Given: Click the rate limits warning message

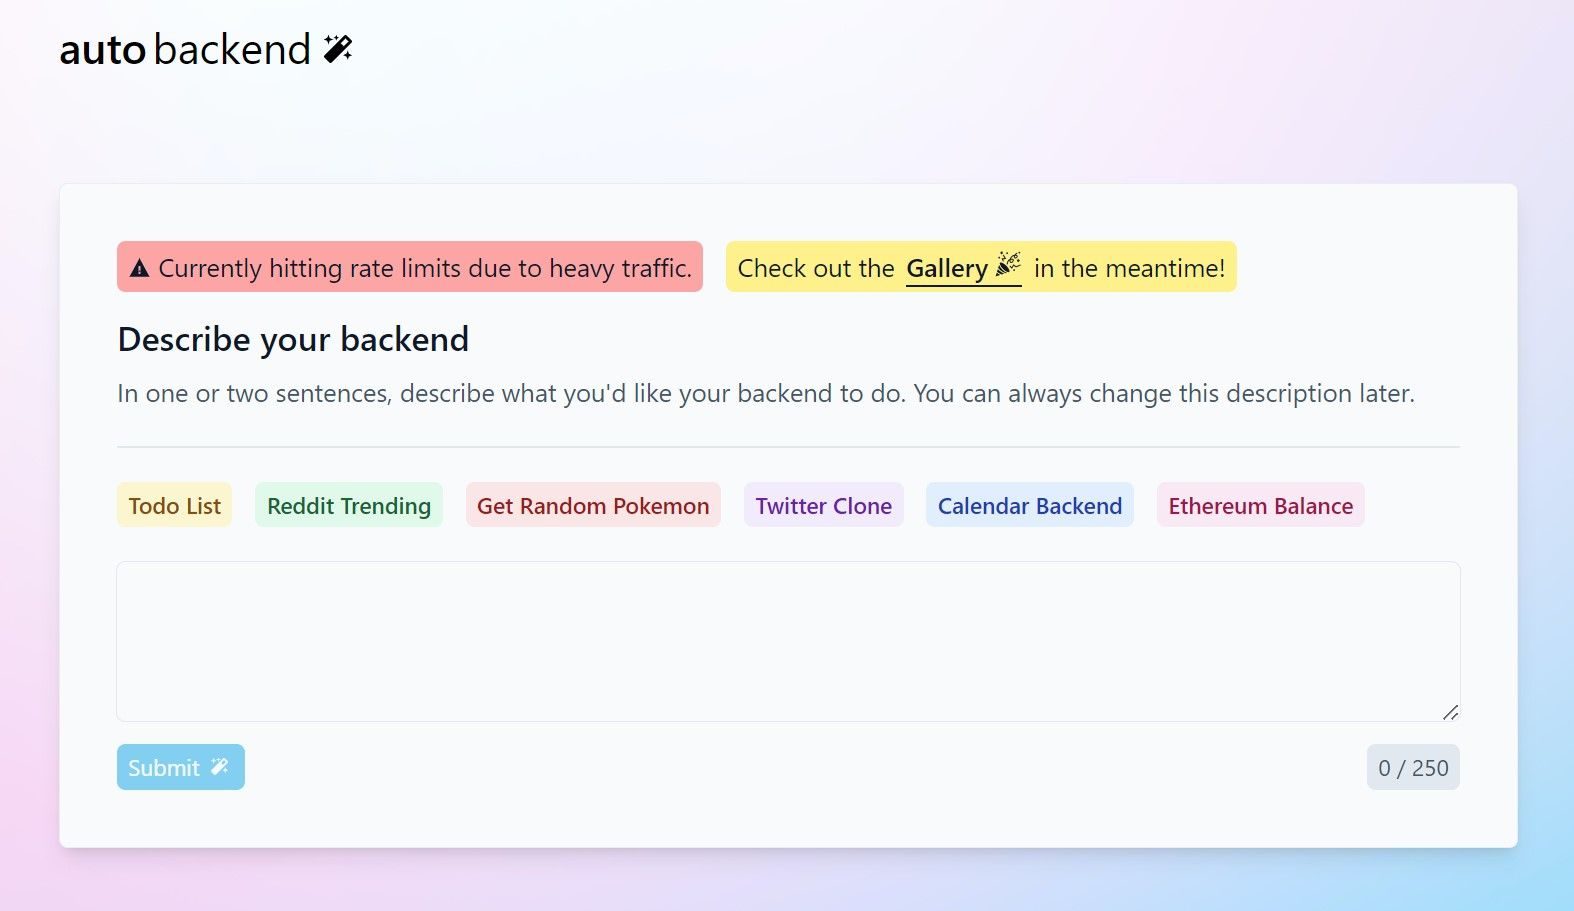Looking at the screenshot, I should tap(410, 267).
